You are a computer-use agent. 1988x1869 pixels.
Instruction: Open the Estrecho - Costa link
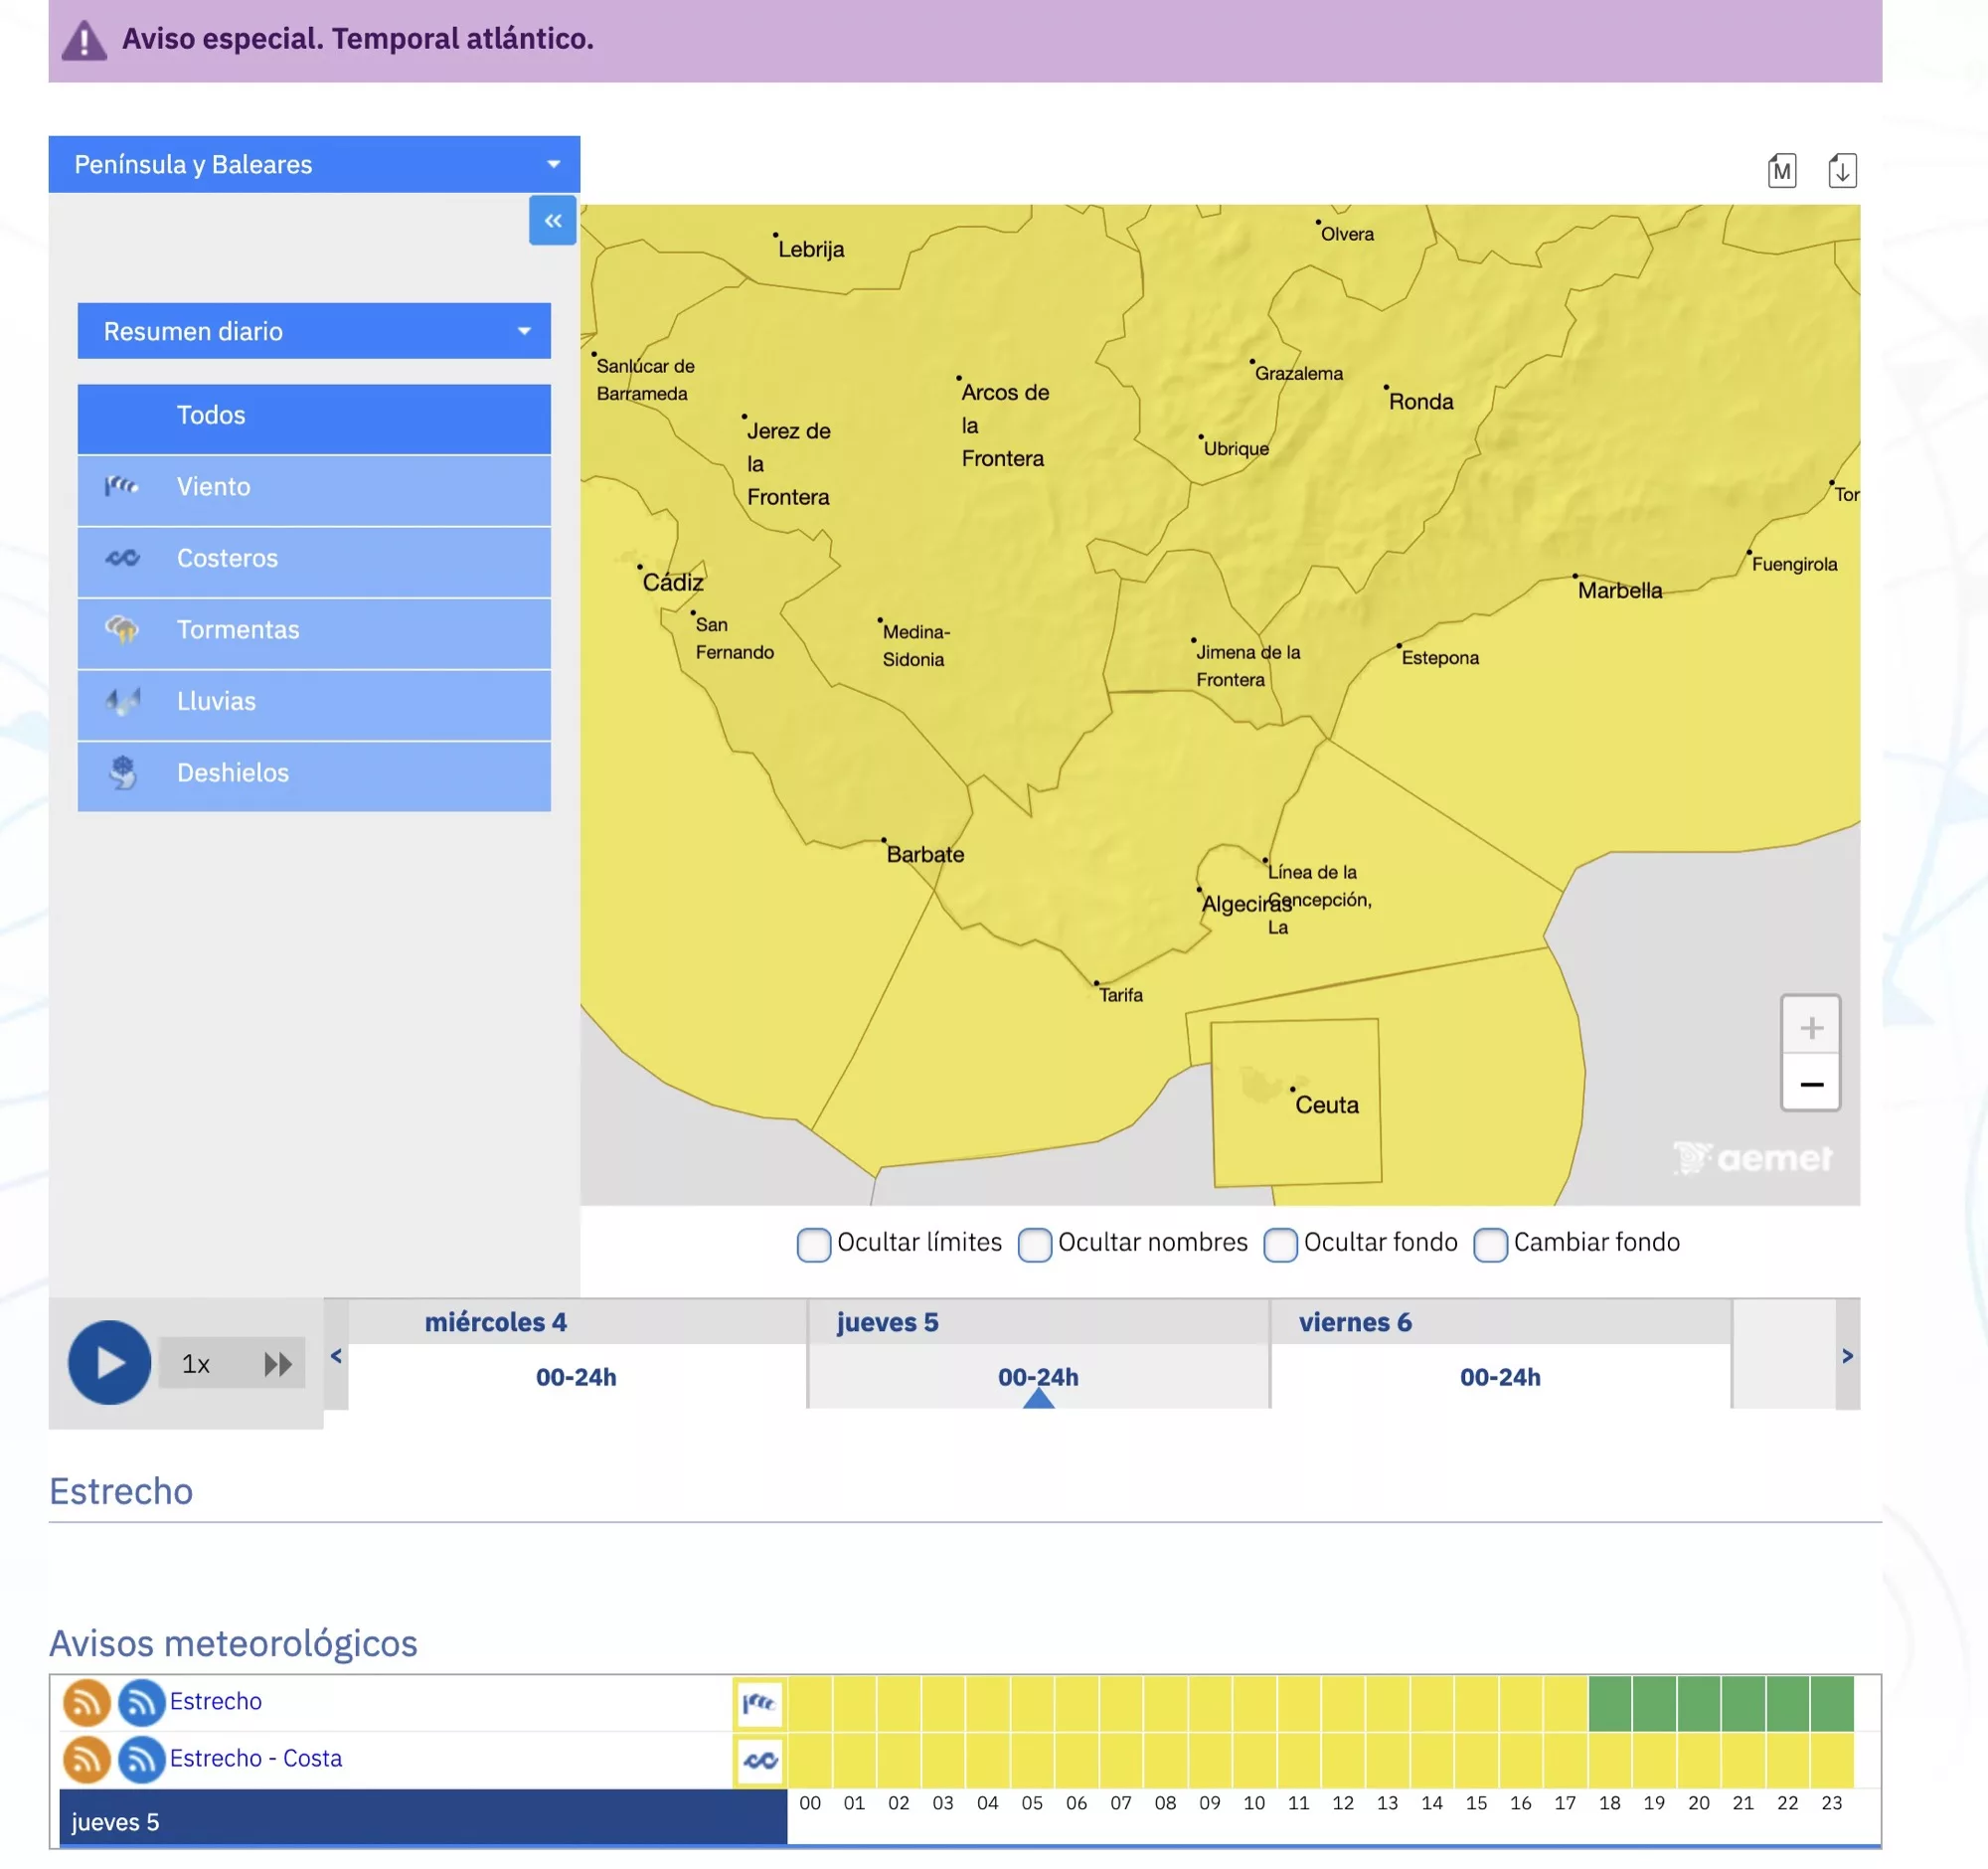pos(256,1758)
